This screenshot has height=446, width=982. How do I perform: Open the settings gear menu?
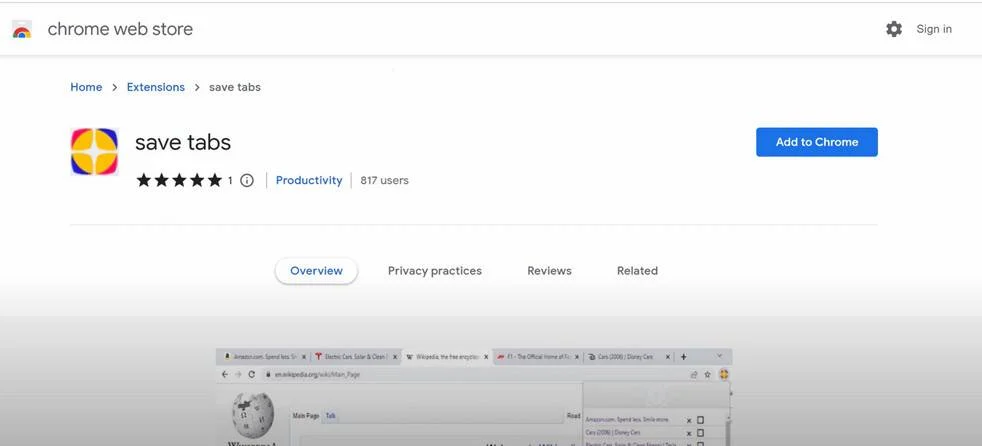[x=894, y=29]
